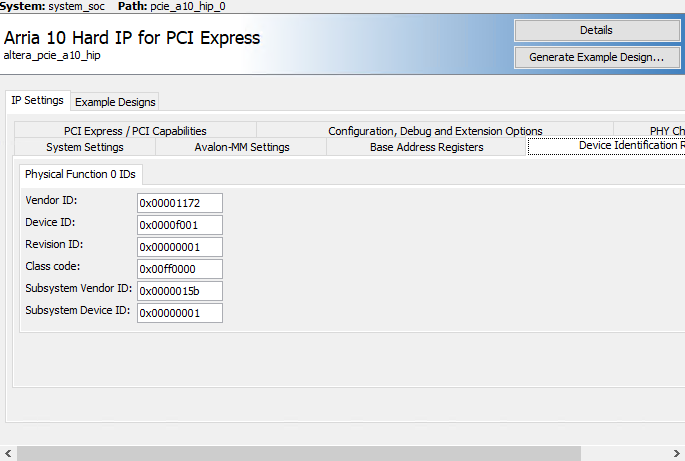685x461 pixels.
Task: Click the Subsystem Vendor ID field
Action: pos(180,291)
